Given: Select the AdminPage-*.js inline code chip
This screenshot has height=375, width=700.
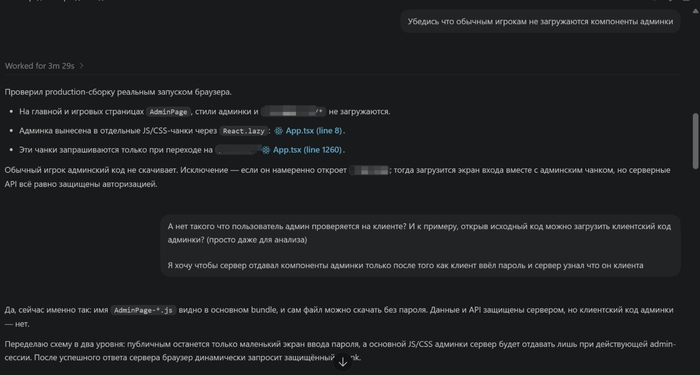Looking at the screenshot, I should click(143, 310).
